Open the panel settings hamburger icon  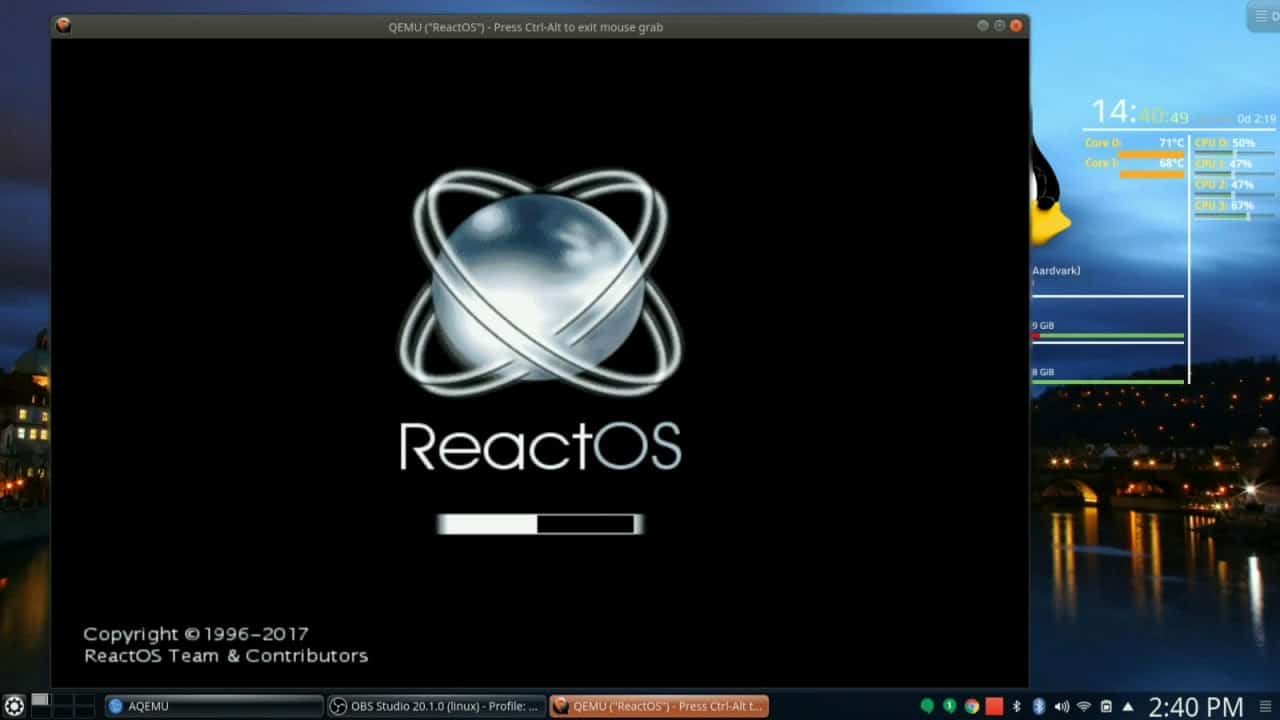1265,706
